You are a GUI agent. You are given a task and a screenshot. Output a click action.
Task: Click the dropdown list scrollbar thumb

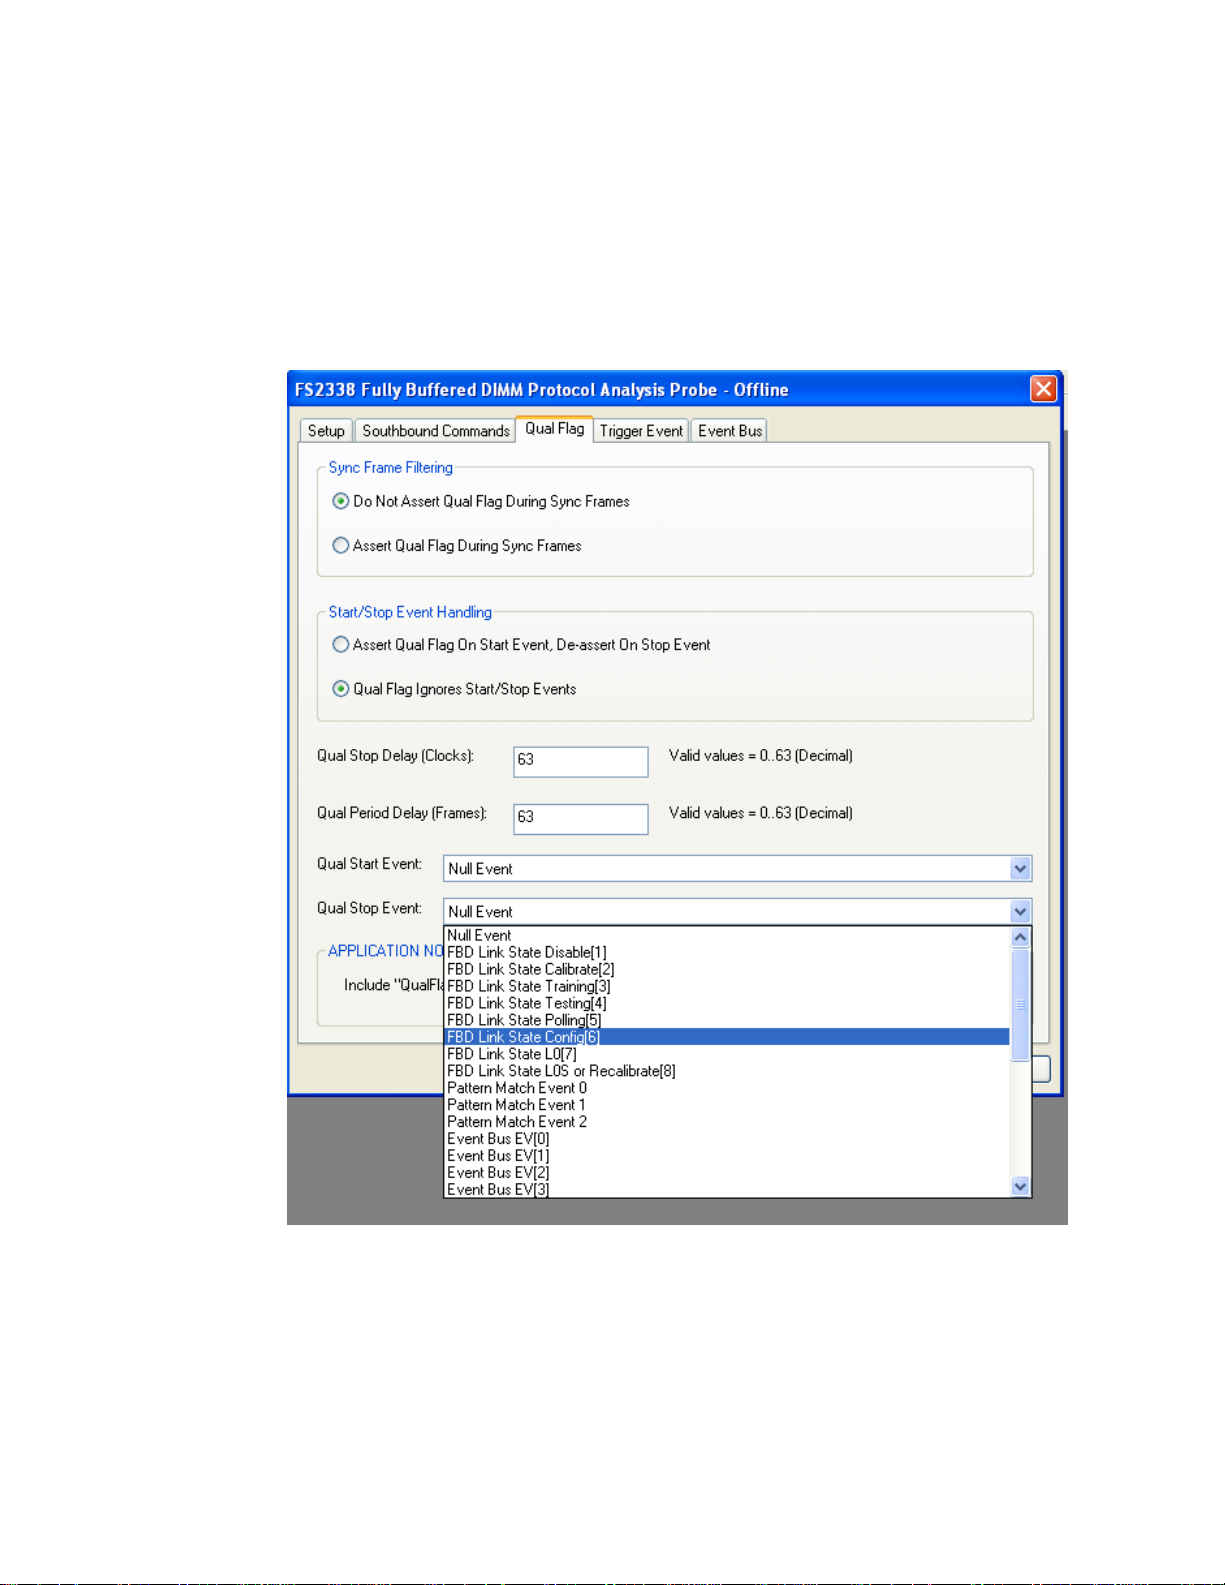pyautogui.click(x=1020, y=1004)
